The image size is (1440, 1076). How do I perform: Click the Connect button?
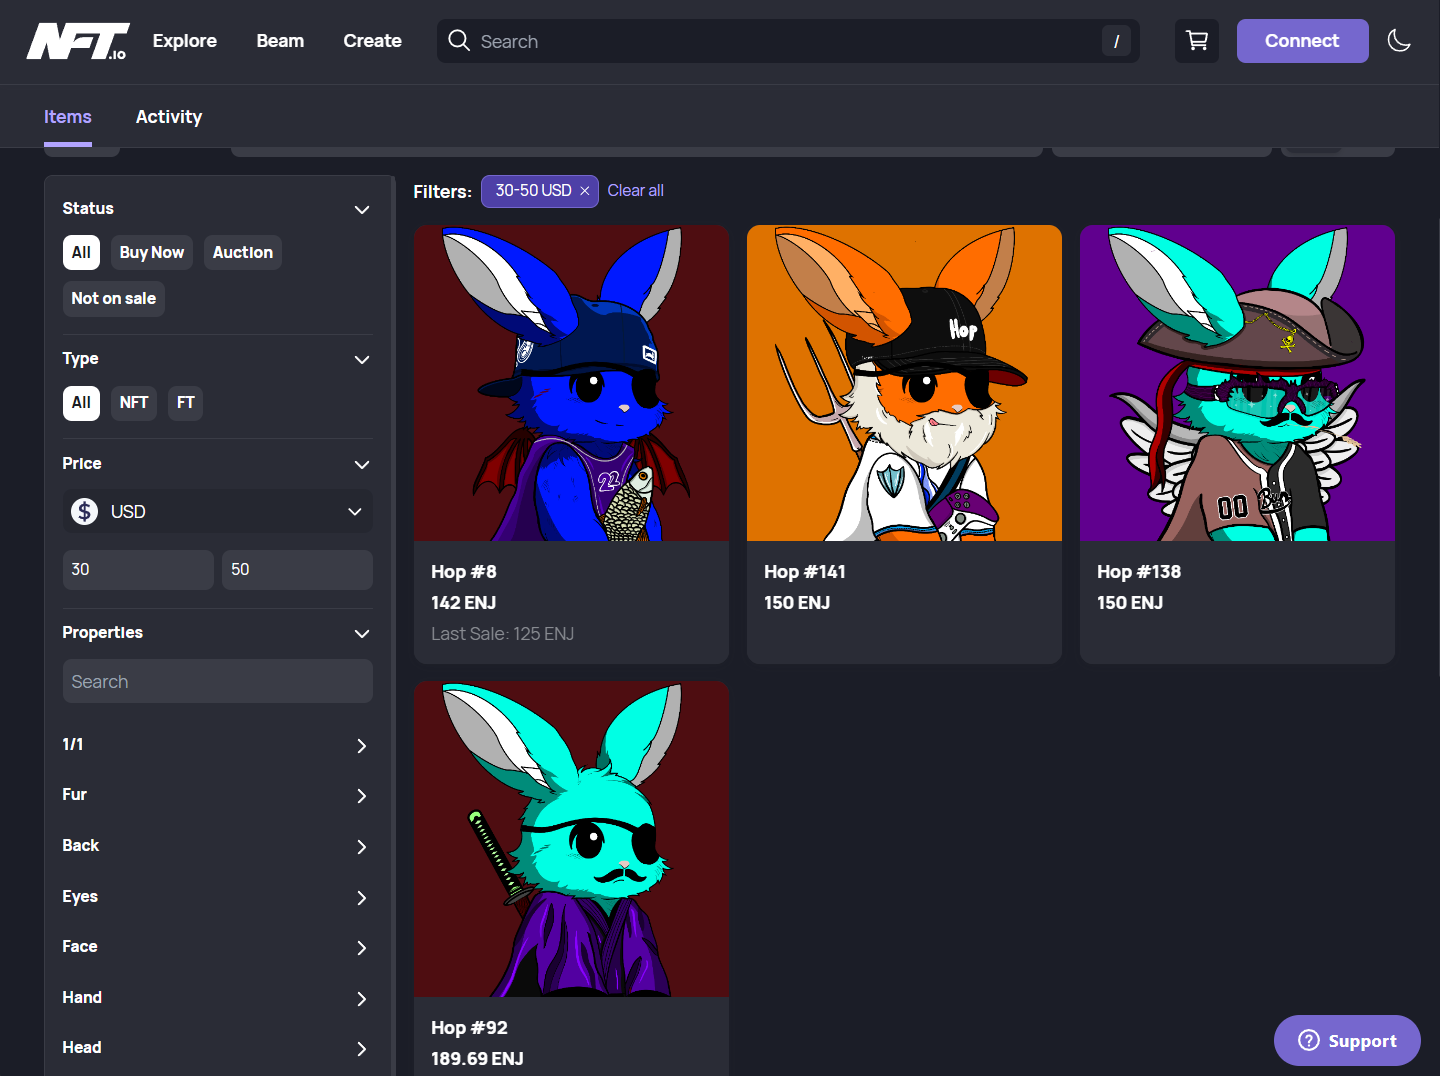[x=1302, y=41]
